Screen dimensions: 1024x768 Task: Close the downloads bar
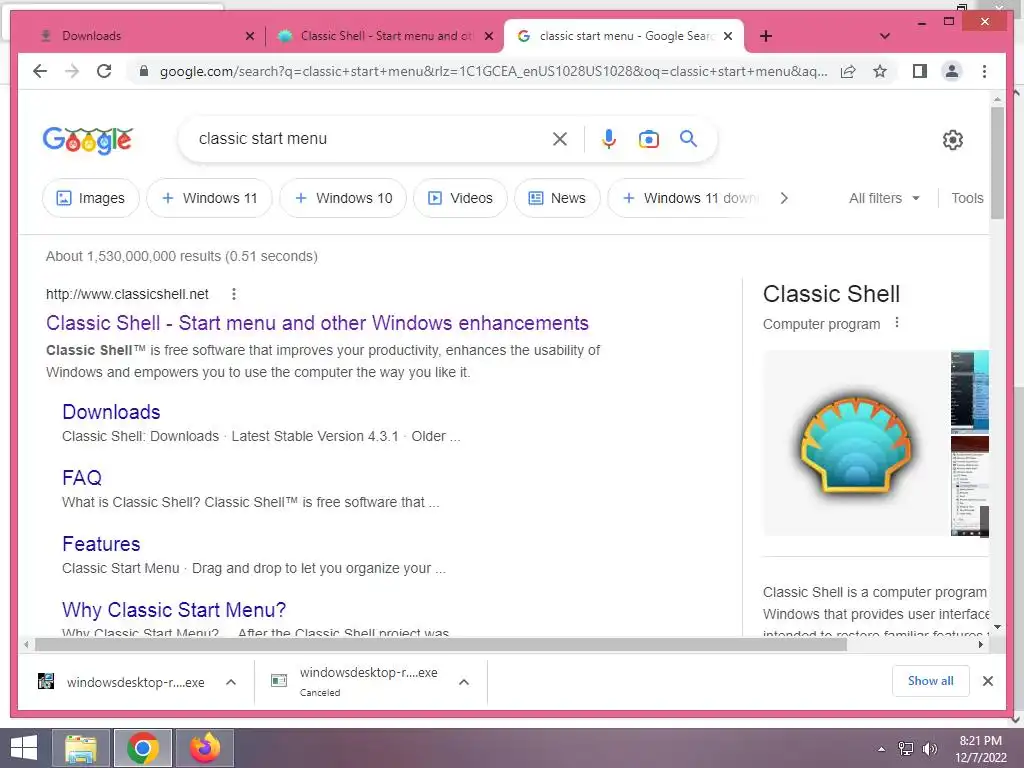point(987,681)
